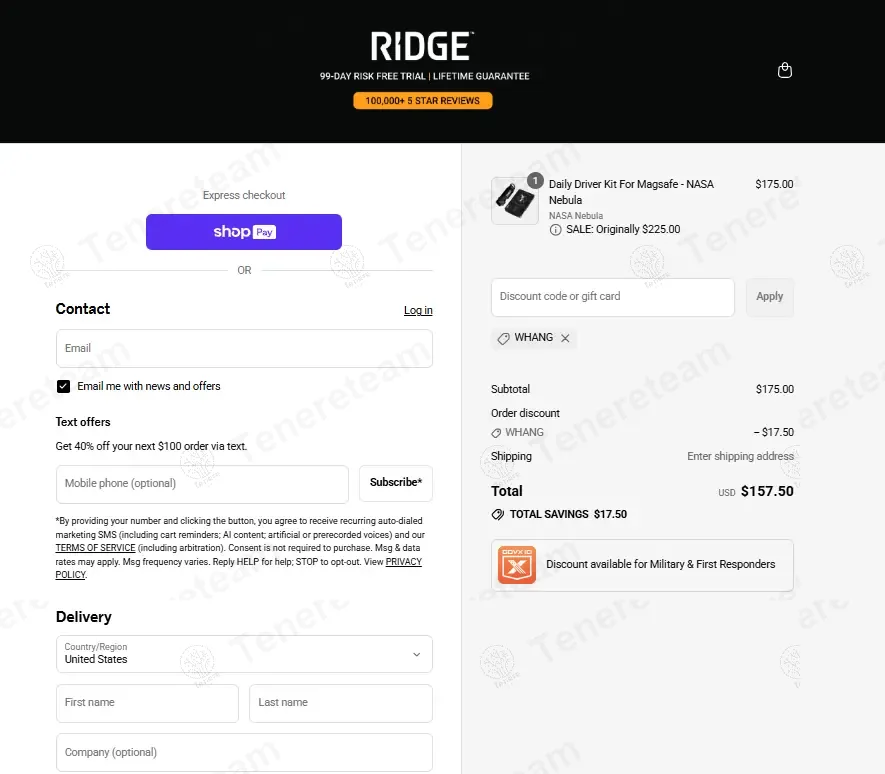Click the WHANG order discount tag icon
The width and height of the screenshot is (885, 774).
[x=496, y=433]
